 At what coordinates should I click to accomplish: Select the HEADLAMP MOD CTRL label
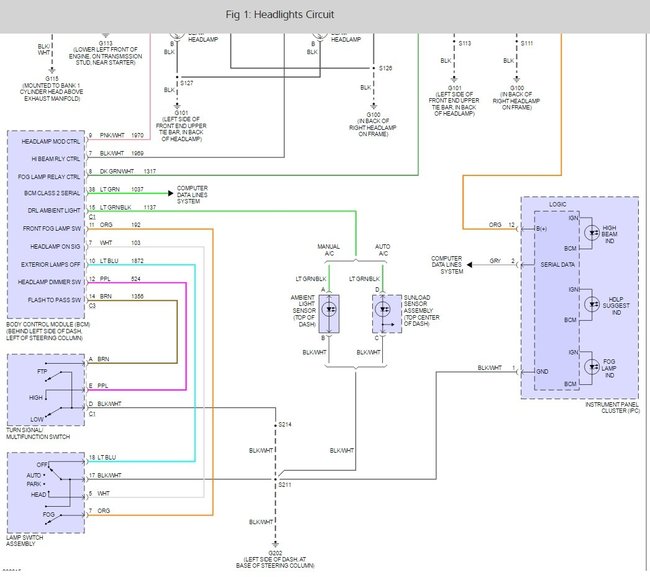click(x=51, y=142)
